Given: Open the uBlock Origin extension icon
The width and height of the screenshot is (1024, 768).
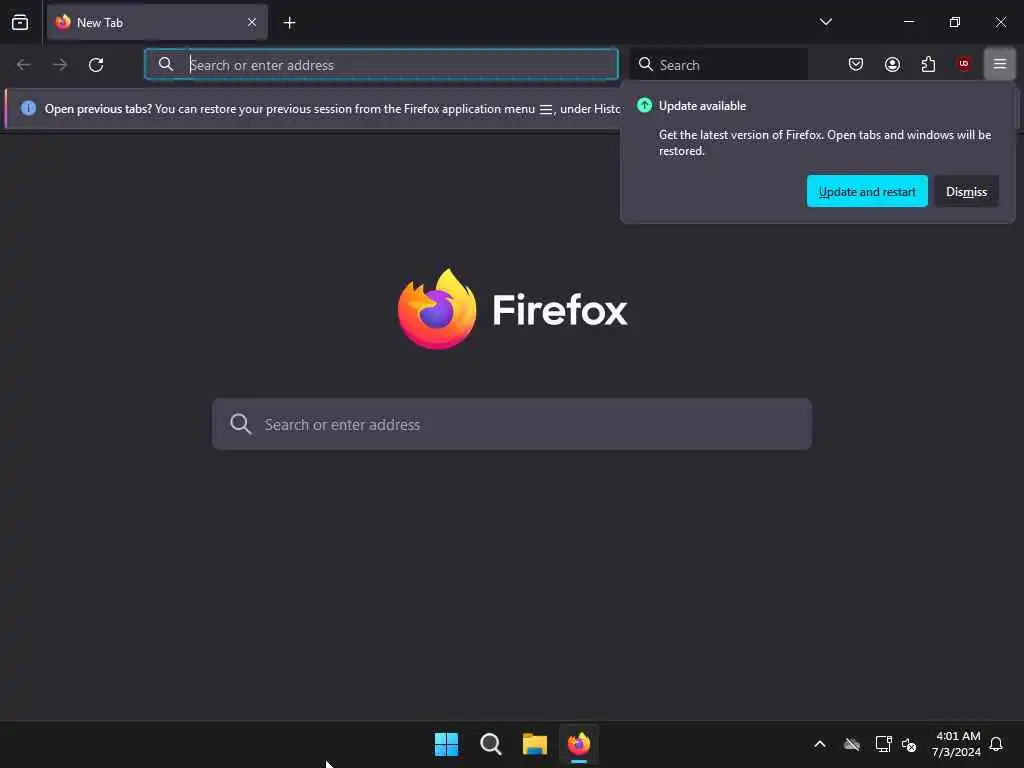Looking at the screenshot, I should tap(964, 63).
